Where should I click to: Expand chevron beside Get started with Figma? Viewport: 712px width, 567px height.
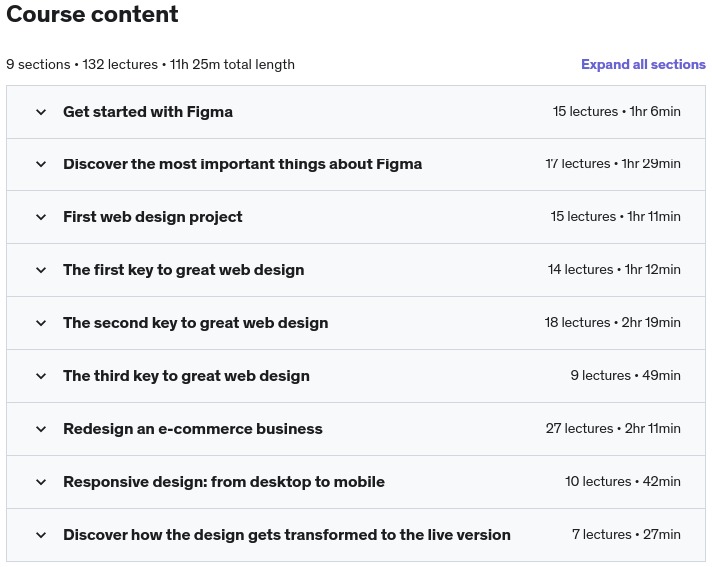point(41,112)
